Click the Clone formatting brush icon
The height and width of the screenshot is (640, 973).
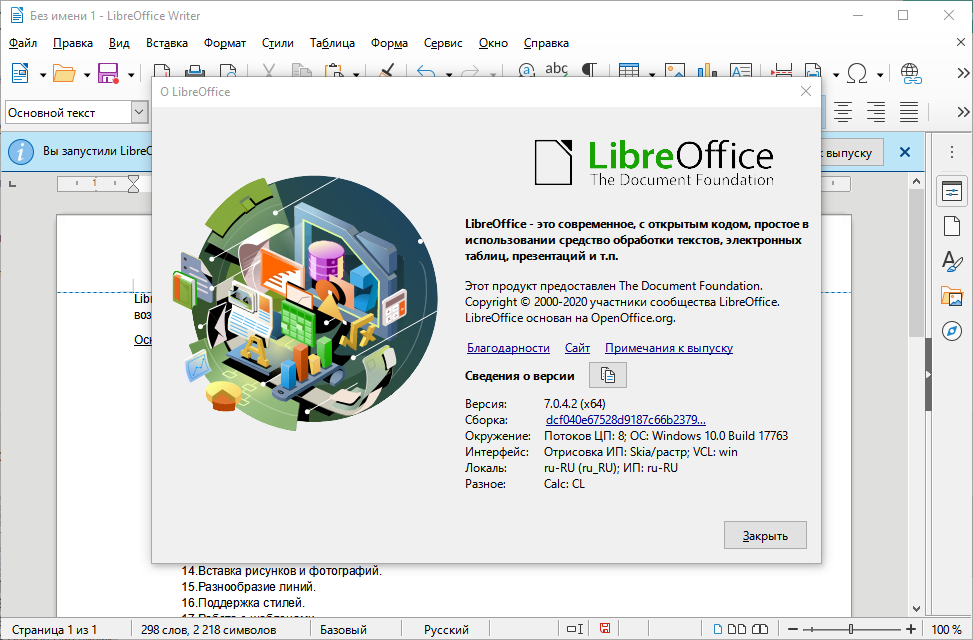[x=388, y=70]
